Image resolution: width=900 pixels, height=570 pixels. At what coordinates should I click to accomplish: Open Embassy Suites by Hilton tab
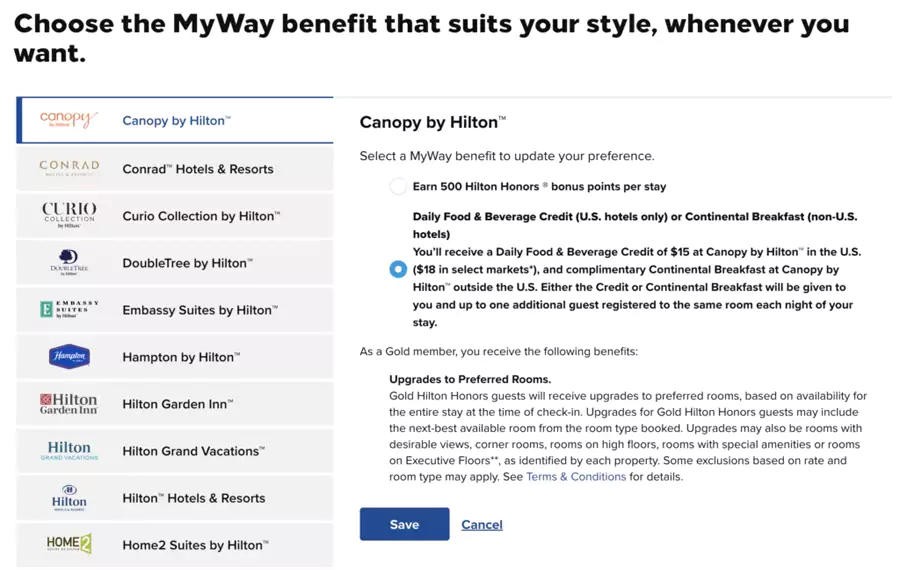coord(200,310)
